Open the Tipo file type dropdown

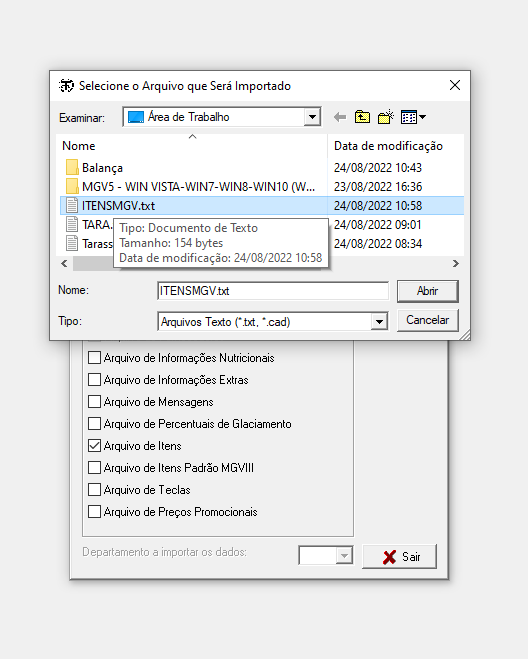[x=379, y=322]
